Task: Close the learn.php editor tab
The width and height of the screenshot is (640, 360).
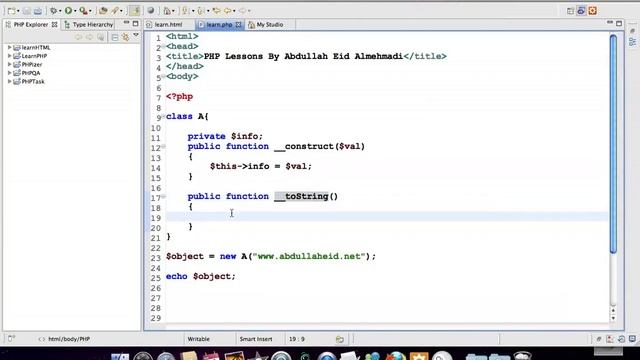Action: (x=238, y=24)
